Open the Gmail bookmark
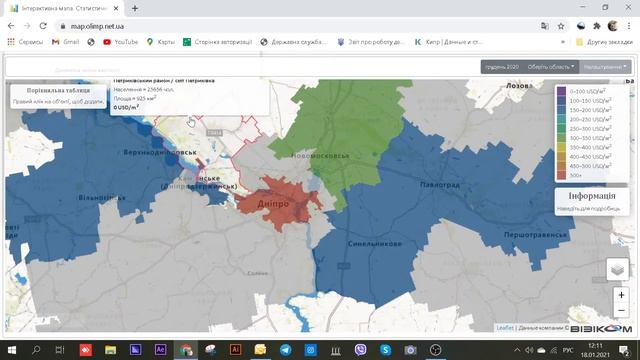The height and width of the screenshot is (360, 640). pos(65,42)
